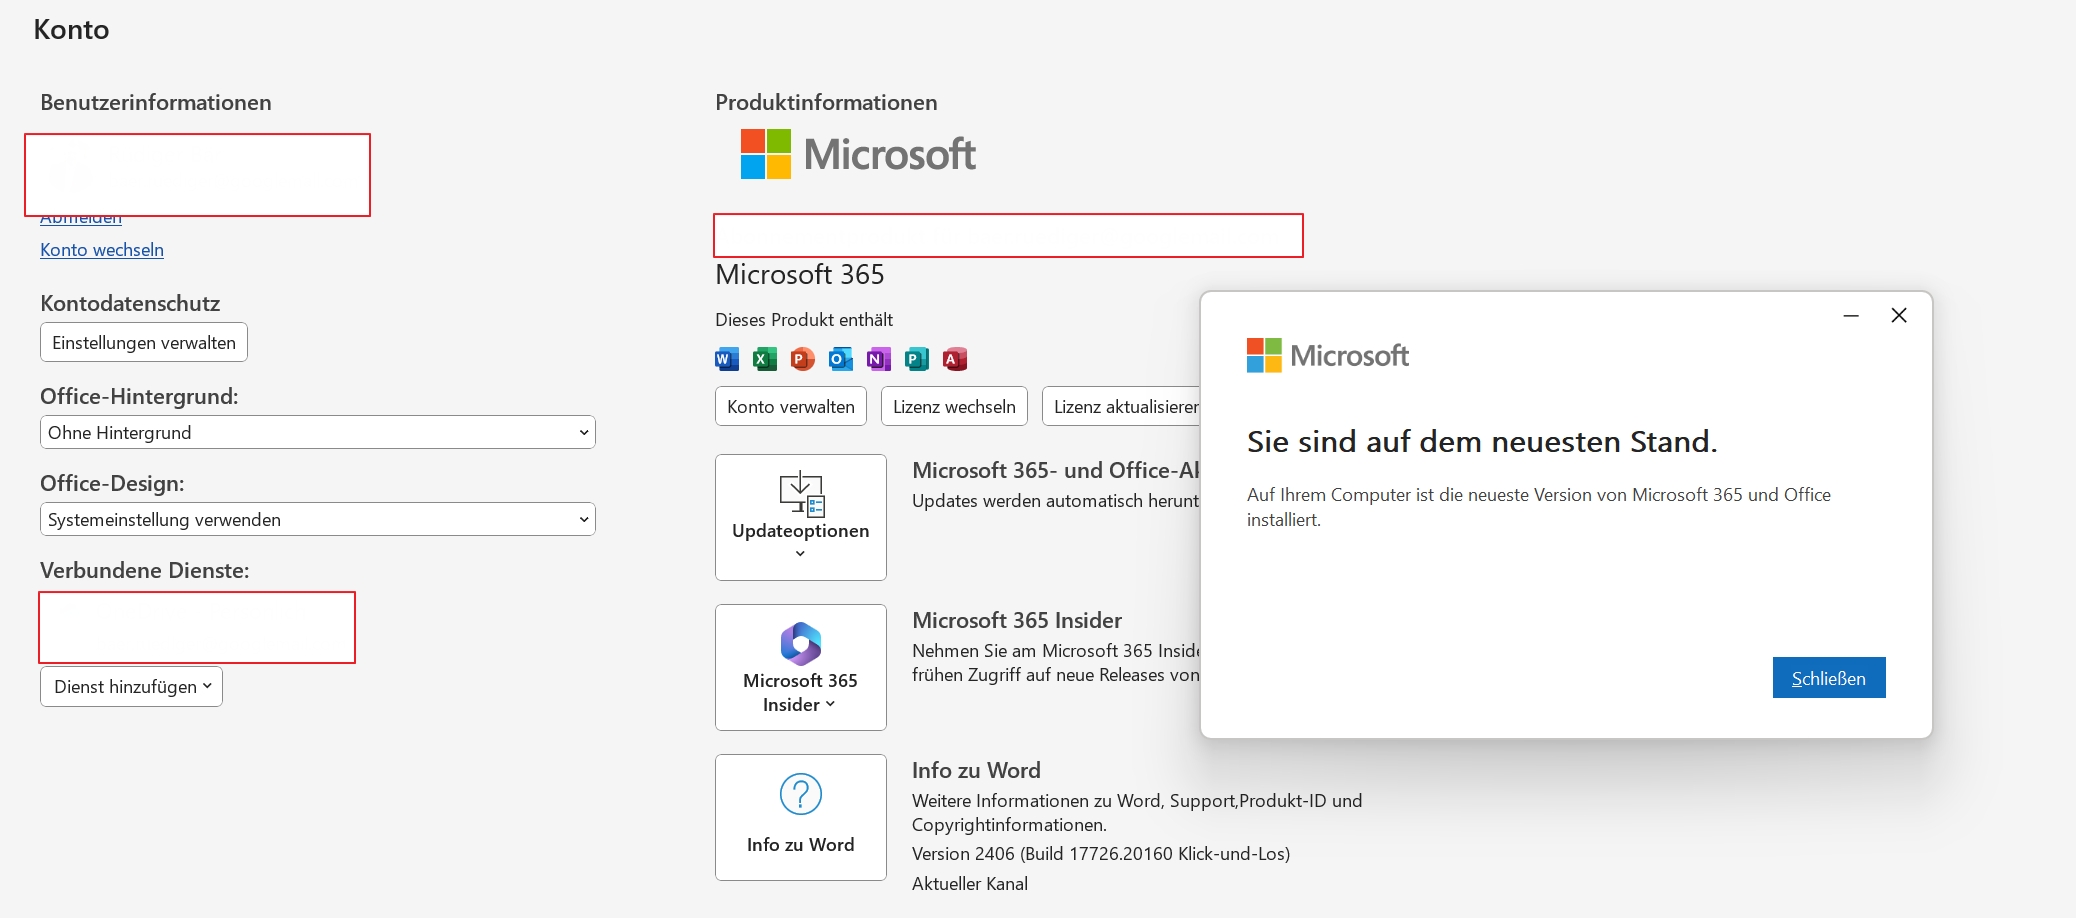Open the Updateoptionen menu button
This screenshot has width=2076, height=918.
pos(801,517)
